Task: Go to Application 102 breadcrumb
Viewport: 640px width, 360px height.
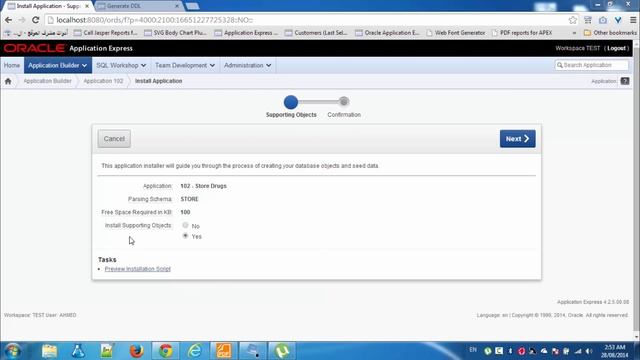Action: pyautogui.click(x=103, y=81)
